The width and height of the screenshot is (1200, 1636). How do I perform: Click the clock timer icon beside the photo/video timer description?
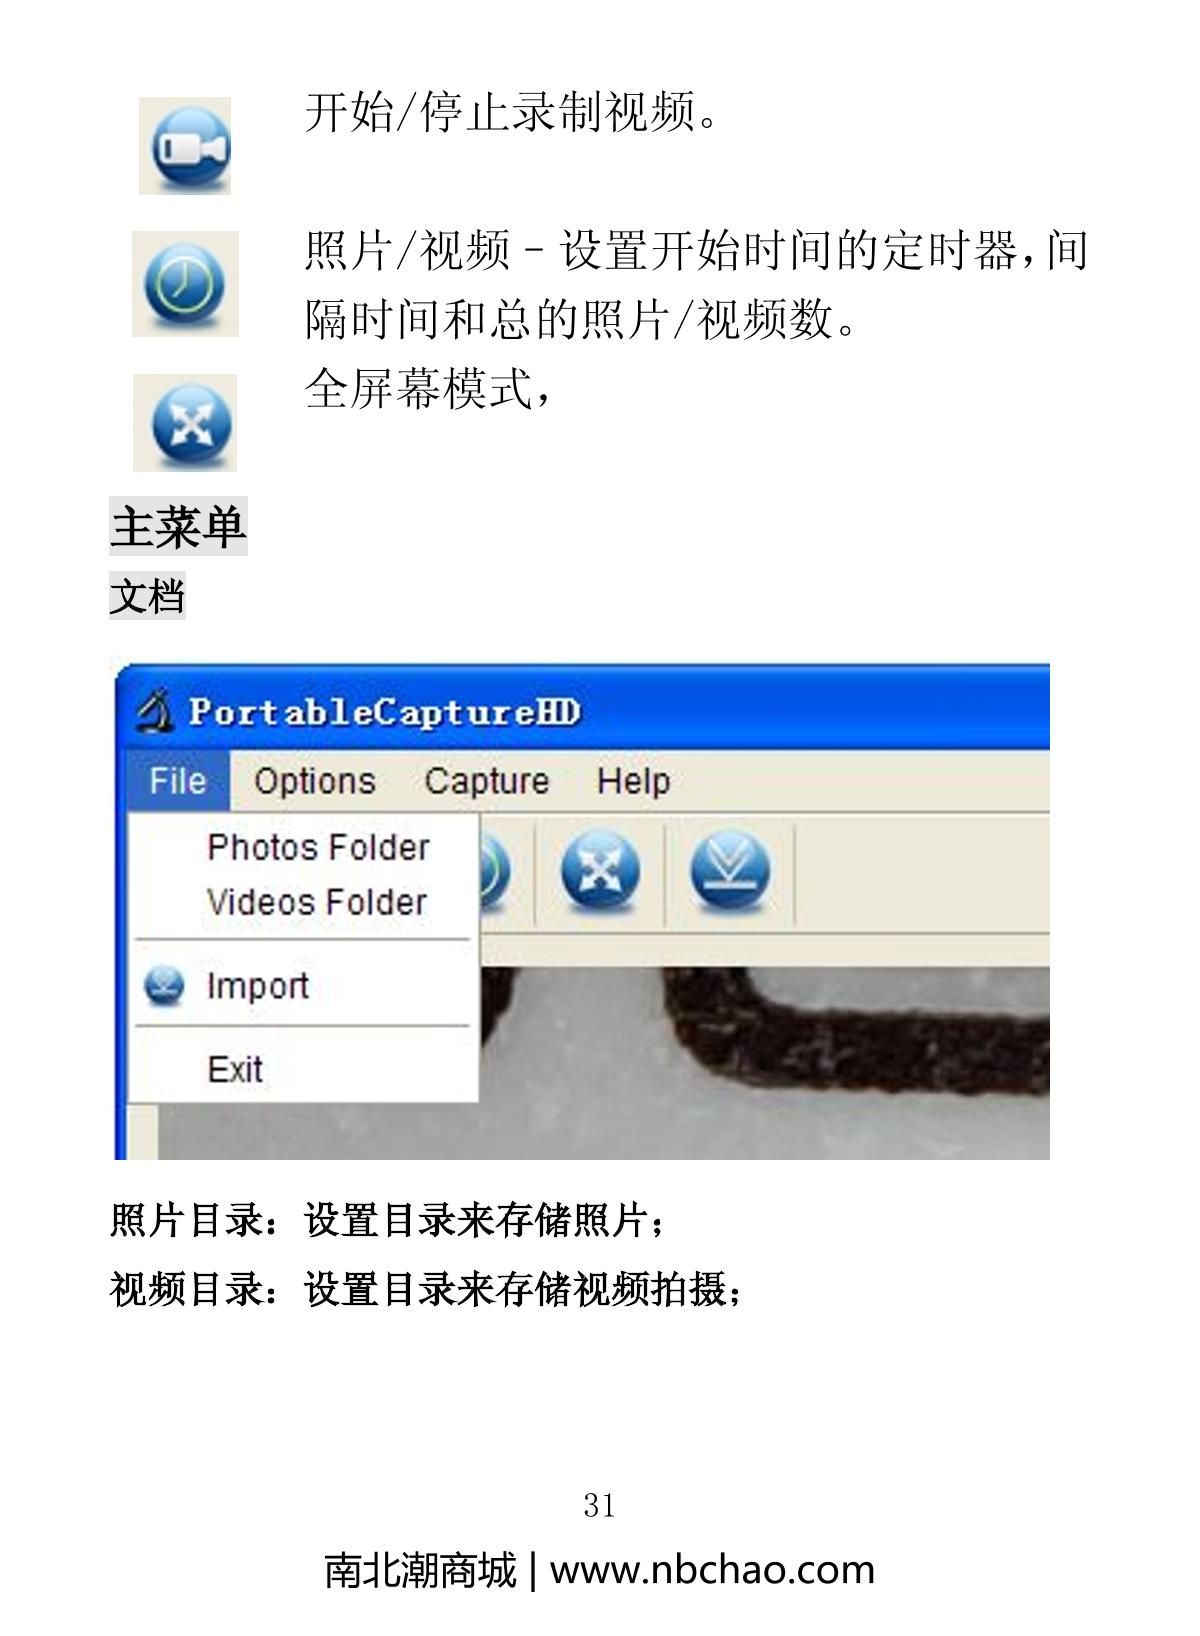pos(185,284)
